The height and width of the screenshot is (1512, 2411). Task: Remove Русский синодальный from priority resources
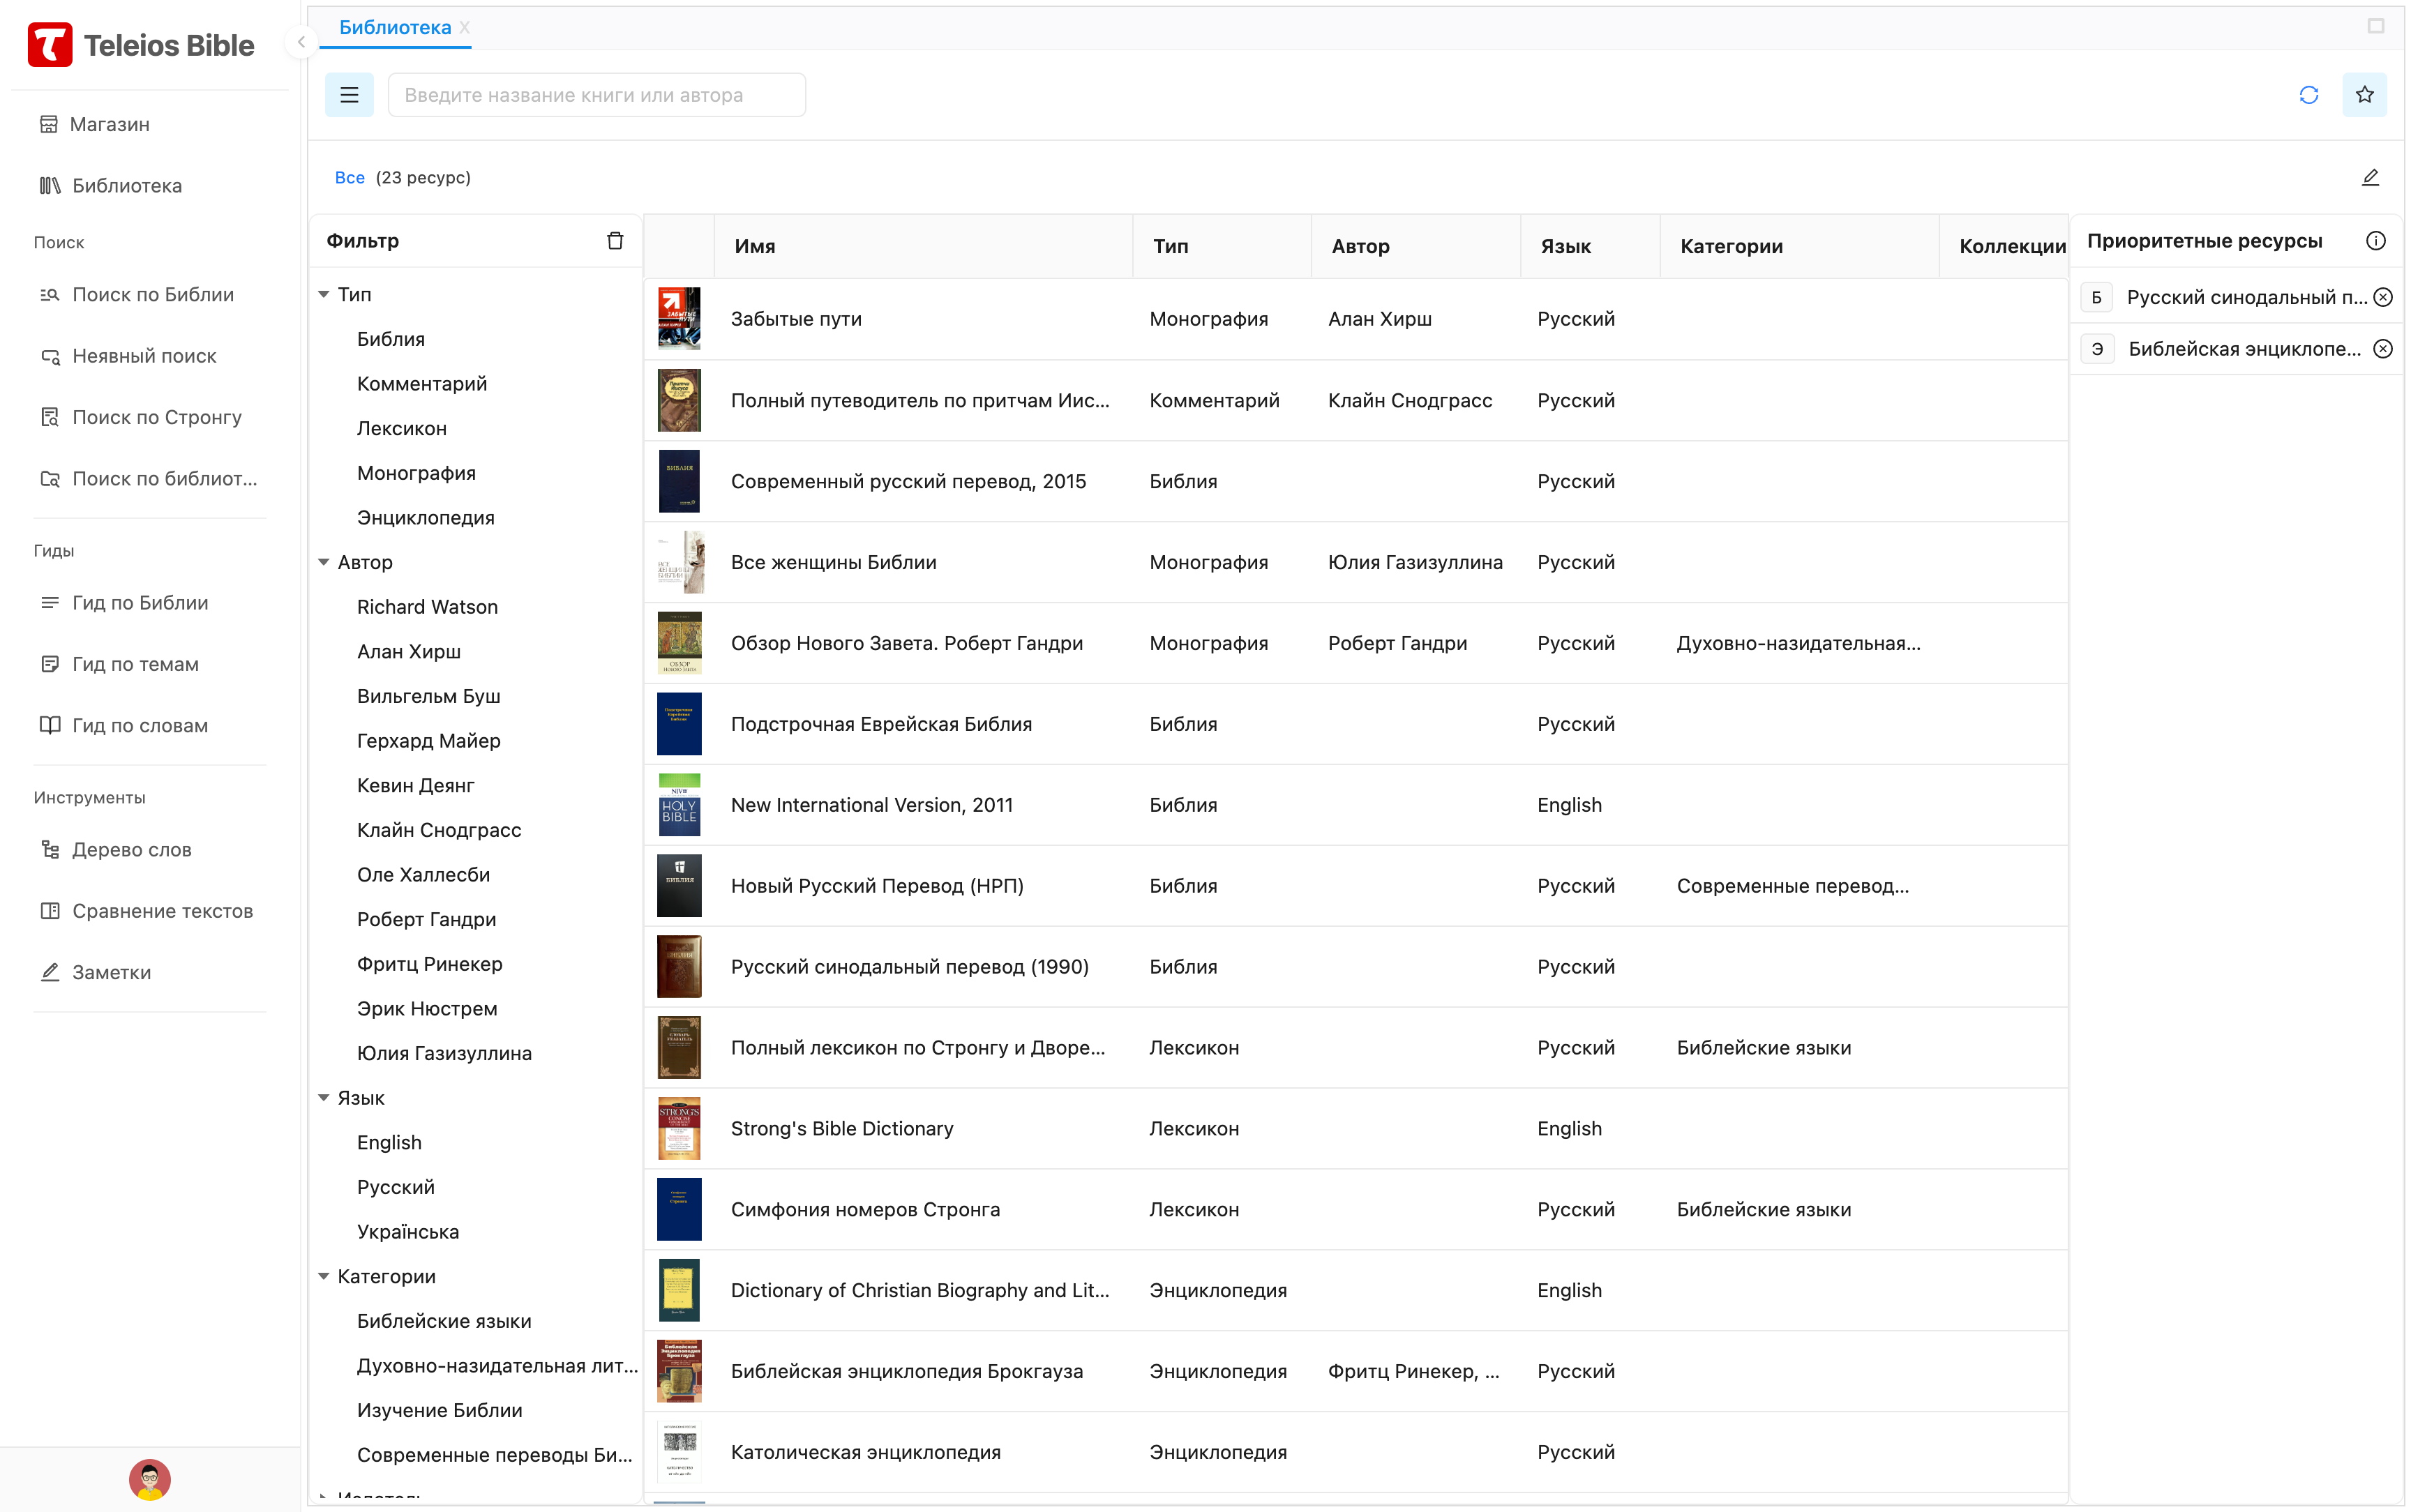(2383, 297)
